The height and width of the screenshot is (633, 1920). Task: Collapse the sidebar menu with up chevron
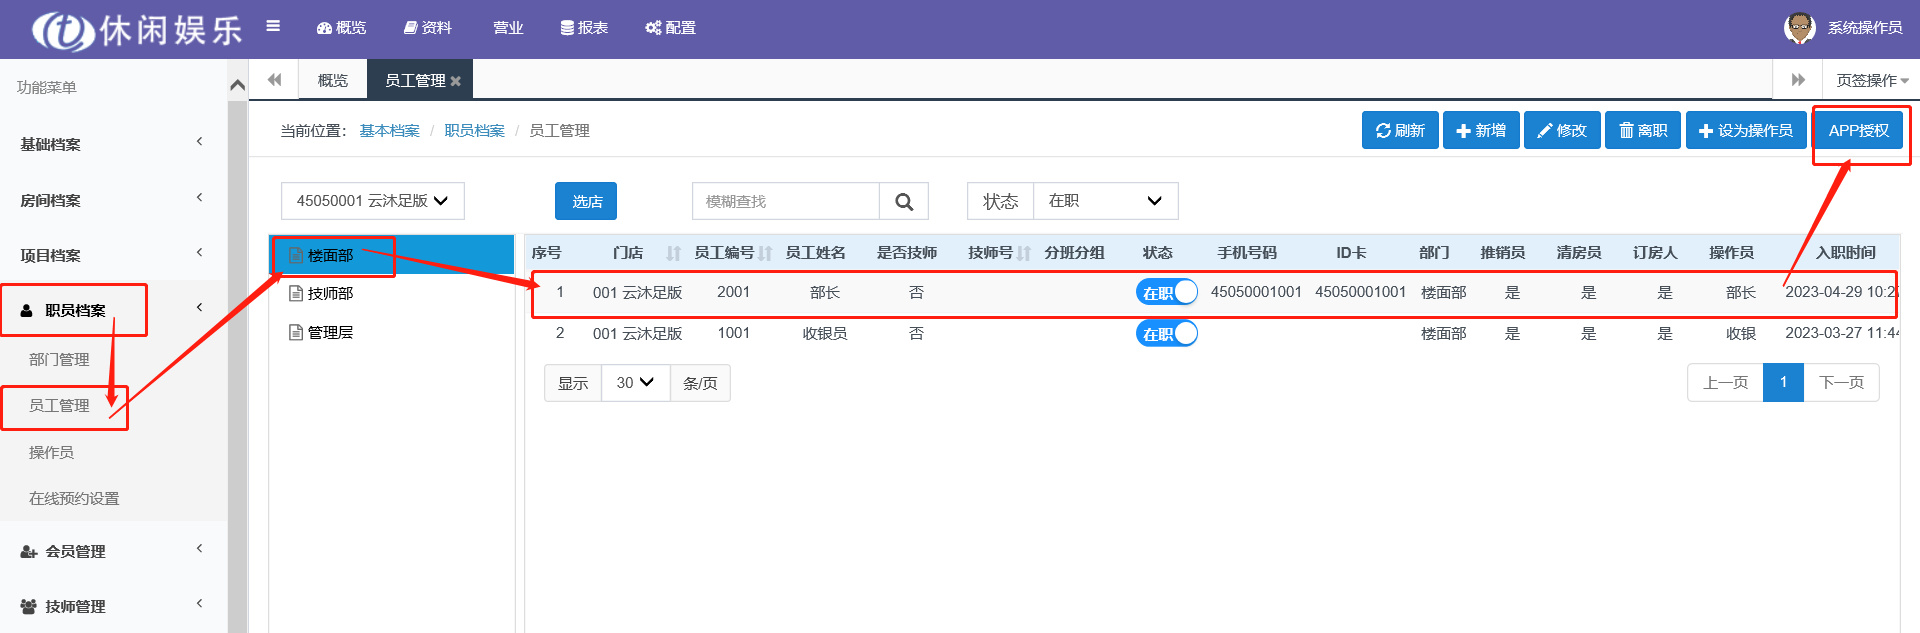coord(237,86)
